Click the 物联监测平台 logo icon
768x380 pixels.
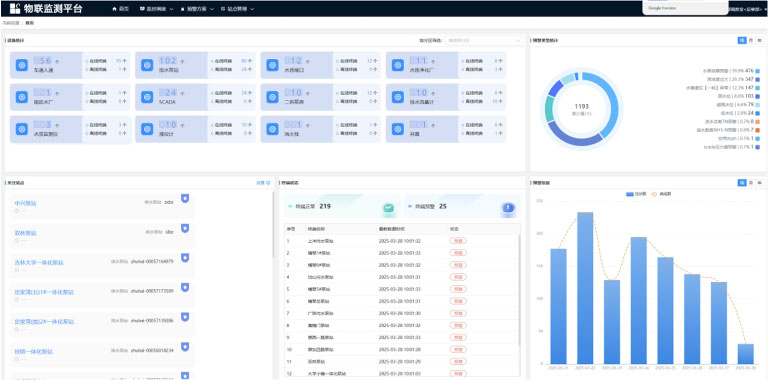(15, 8)
